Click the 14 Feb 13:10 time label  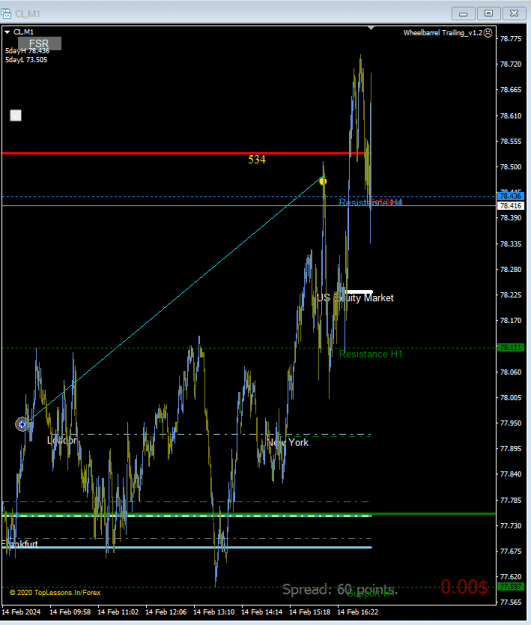[214, 612]
